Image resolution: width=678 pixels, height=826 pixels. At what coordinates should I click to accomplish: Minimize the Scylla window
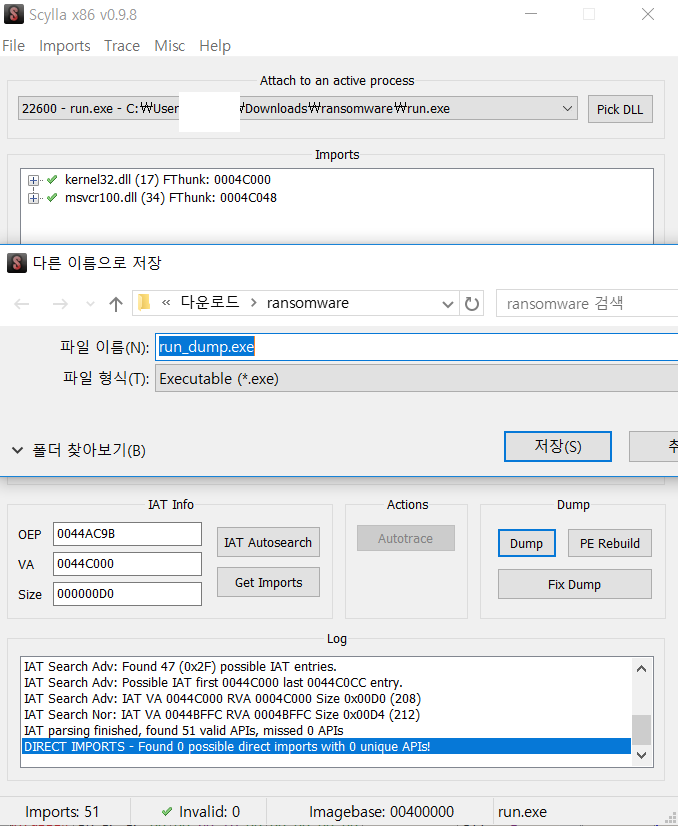[x=531, y=14]
